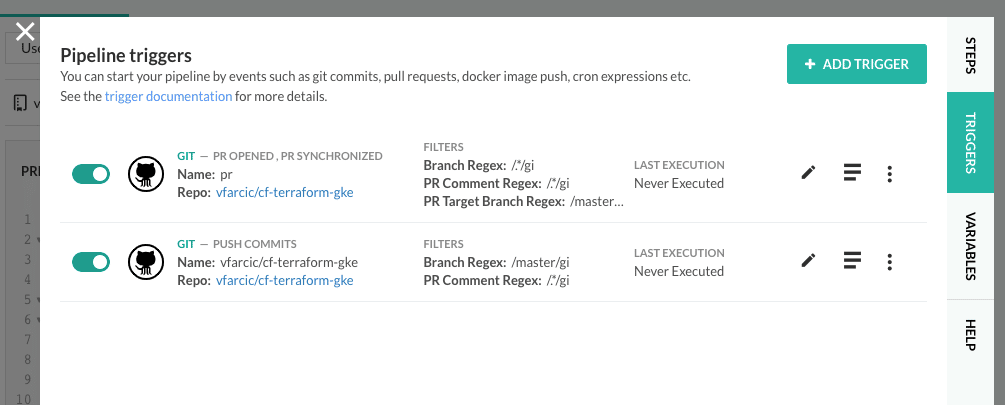Expand truncated PR Target Branch Regex value
1005x405 pixels.
coord(597,202)
